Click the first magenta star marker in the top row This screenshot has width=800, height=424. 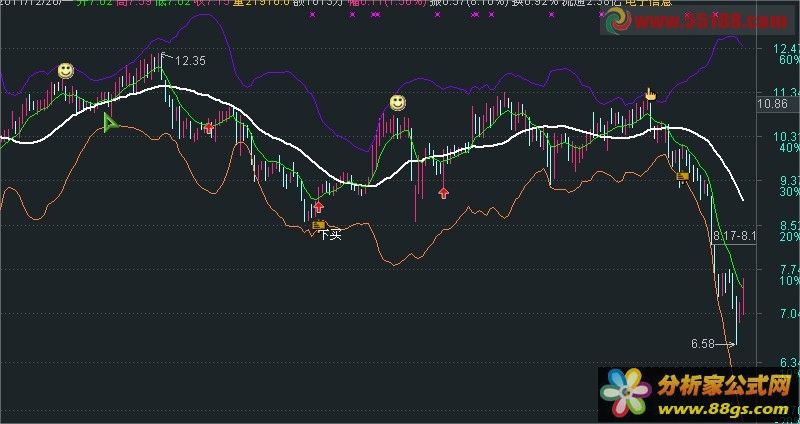click(x=312, y=15)
